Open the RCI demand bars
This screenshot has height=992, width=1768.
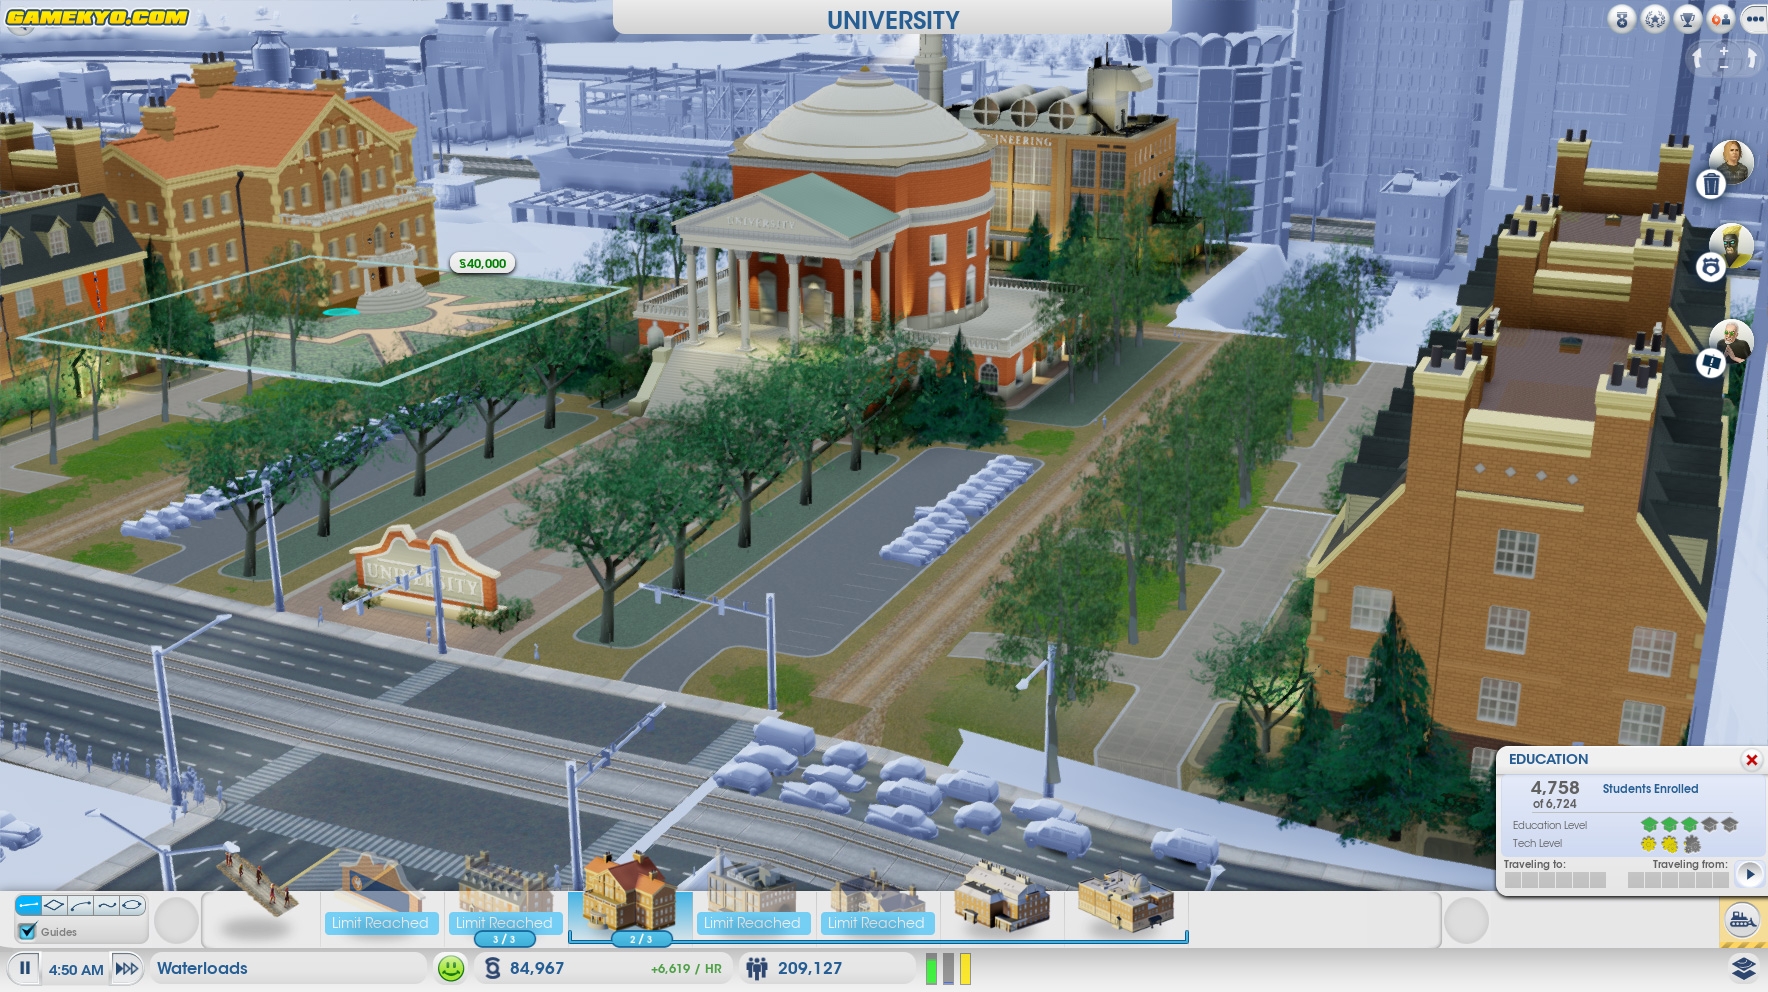(949, 968)
